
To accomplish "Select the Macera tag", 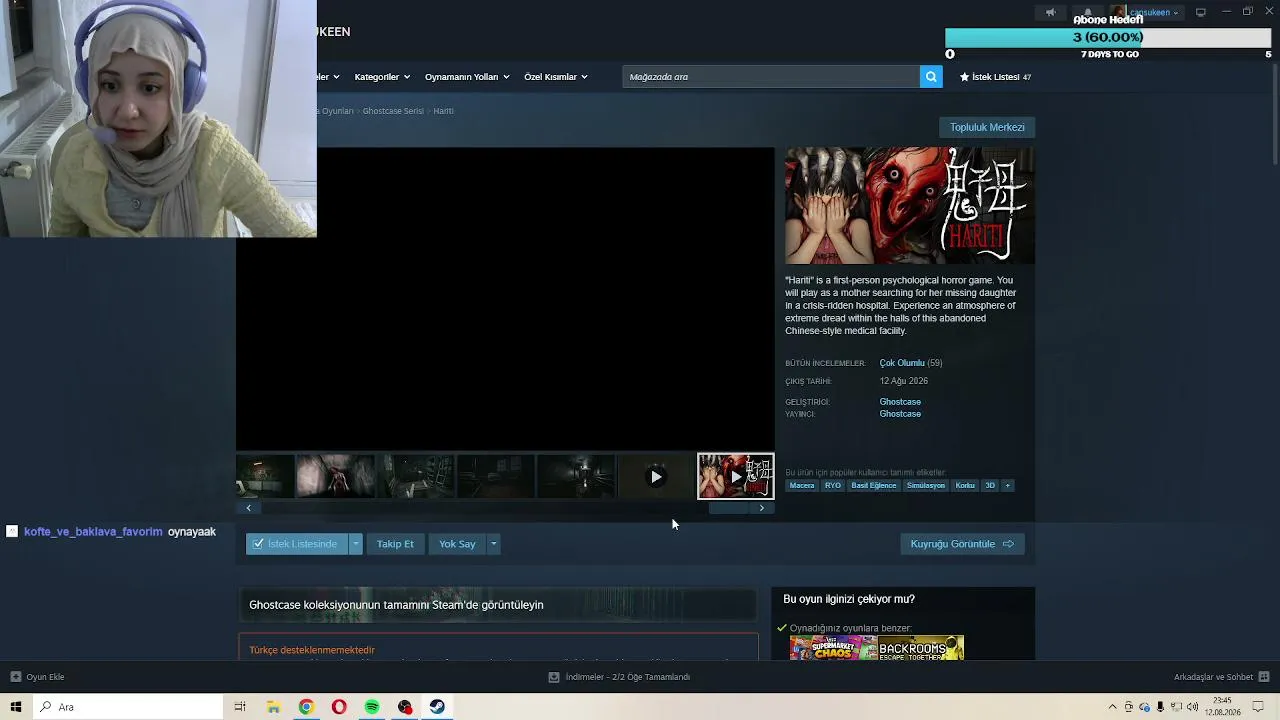I will tap(802, 486).
